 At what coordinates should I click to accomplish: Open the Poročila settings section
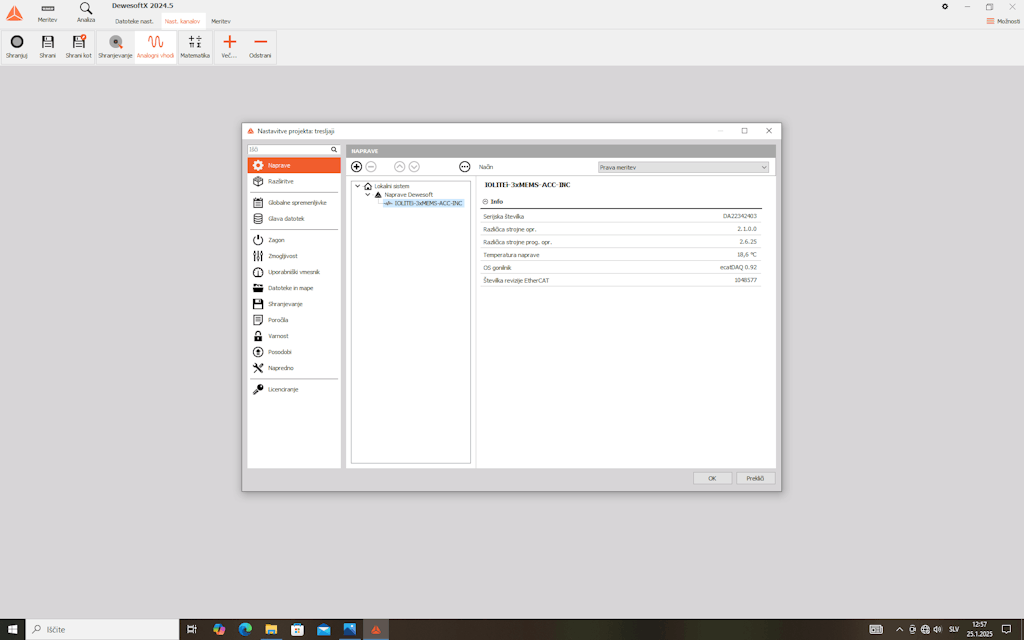coord(294,320)
